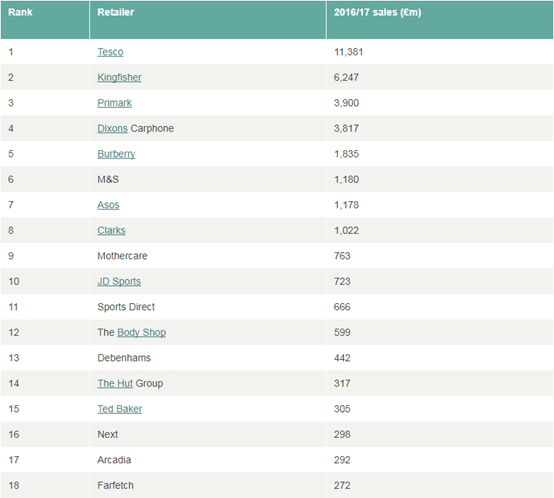This screenshot has height=498, width=554.
Task: Open the Body Shop link
Action: (x=141, y=332)
